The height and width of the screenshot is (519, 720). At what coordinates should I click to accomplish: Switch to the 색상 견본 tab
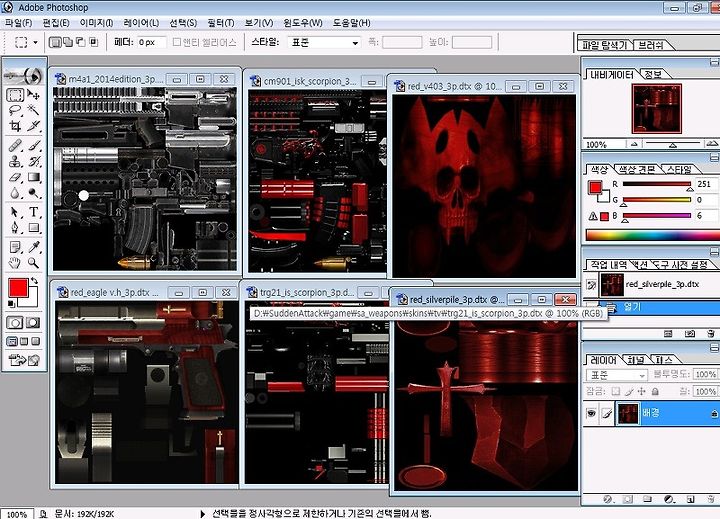point(637,169)
